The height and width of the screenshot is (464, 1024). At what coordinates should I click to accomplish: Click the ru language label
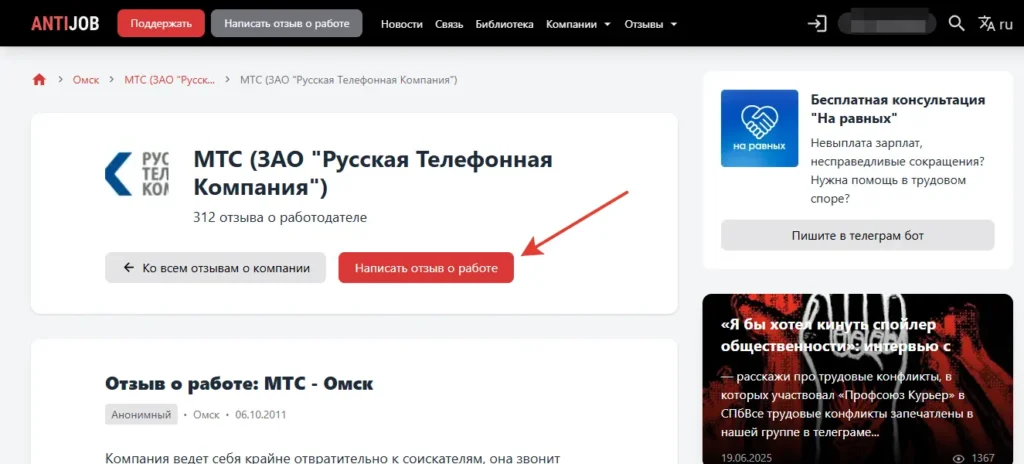pos(1005,24)
